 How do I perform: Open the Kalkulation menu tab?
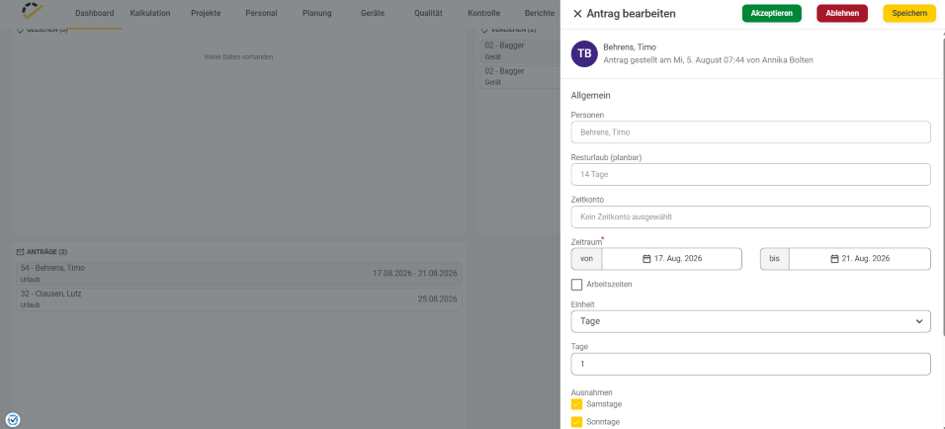(150, 13)
